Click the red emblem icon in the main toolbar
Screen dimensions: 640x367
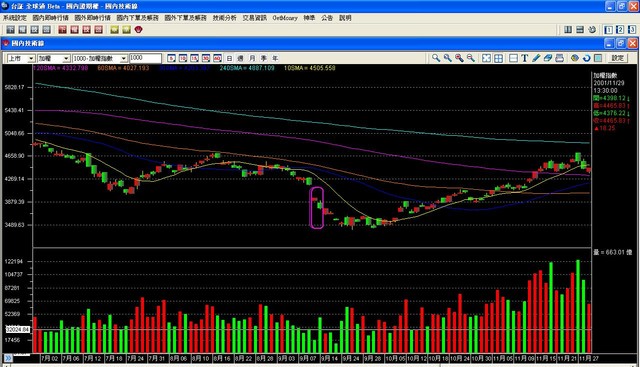(139, 30)
